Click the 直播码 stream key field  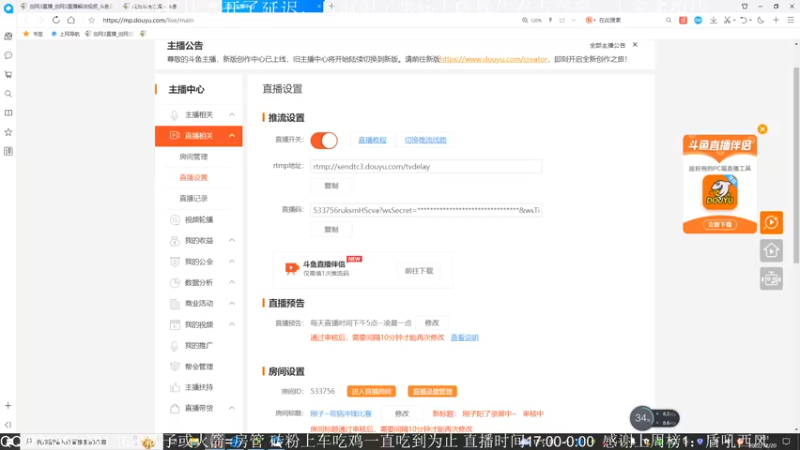426,210
